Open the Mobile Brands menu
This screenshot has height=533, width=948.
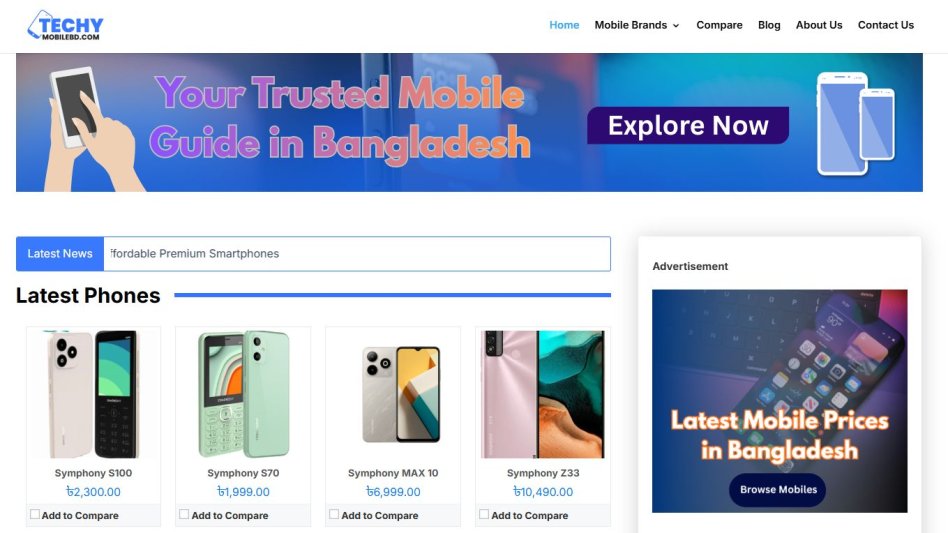click(631, 25)
